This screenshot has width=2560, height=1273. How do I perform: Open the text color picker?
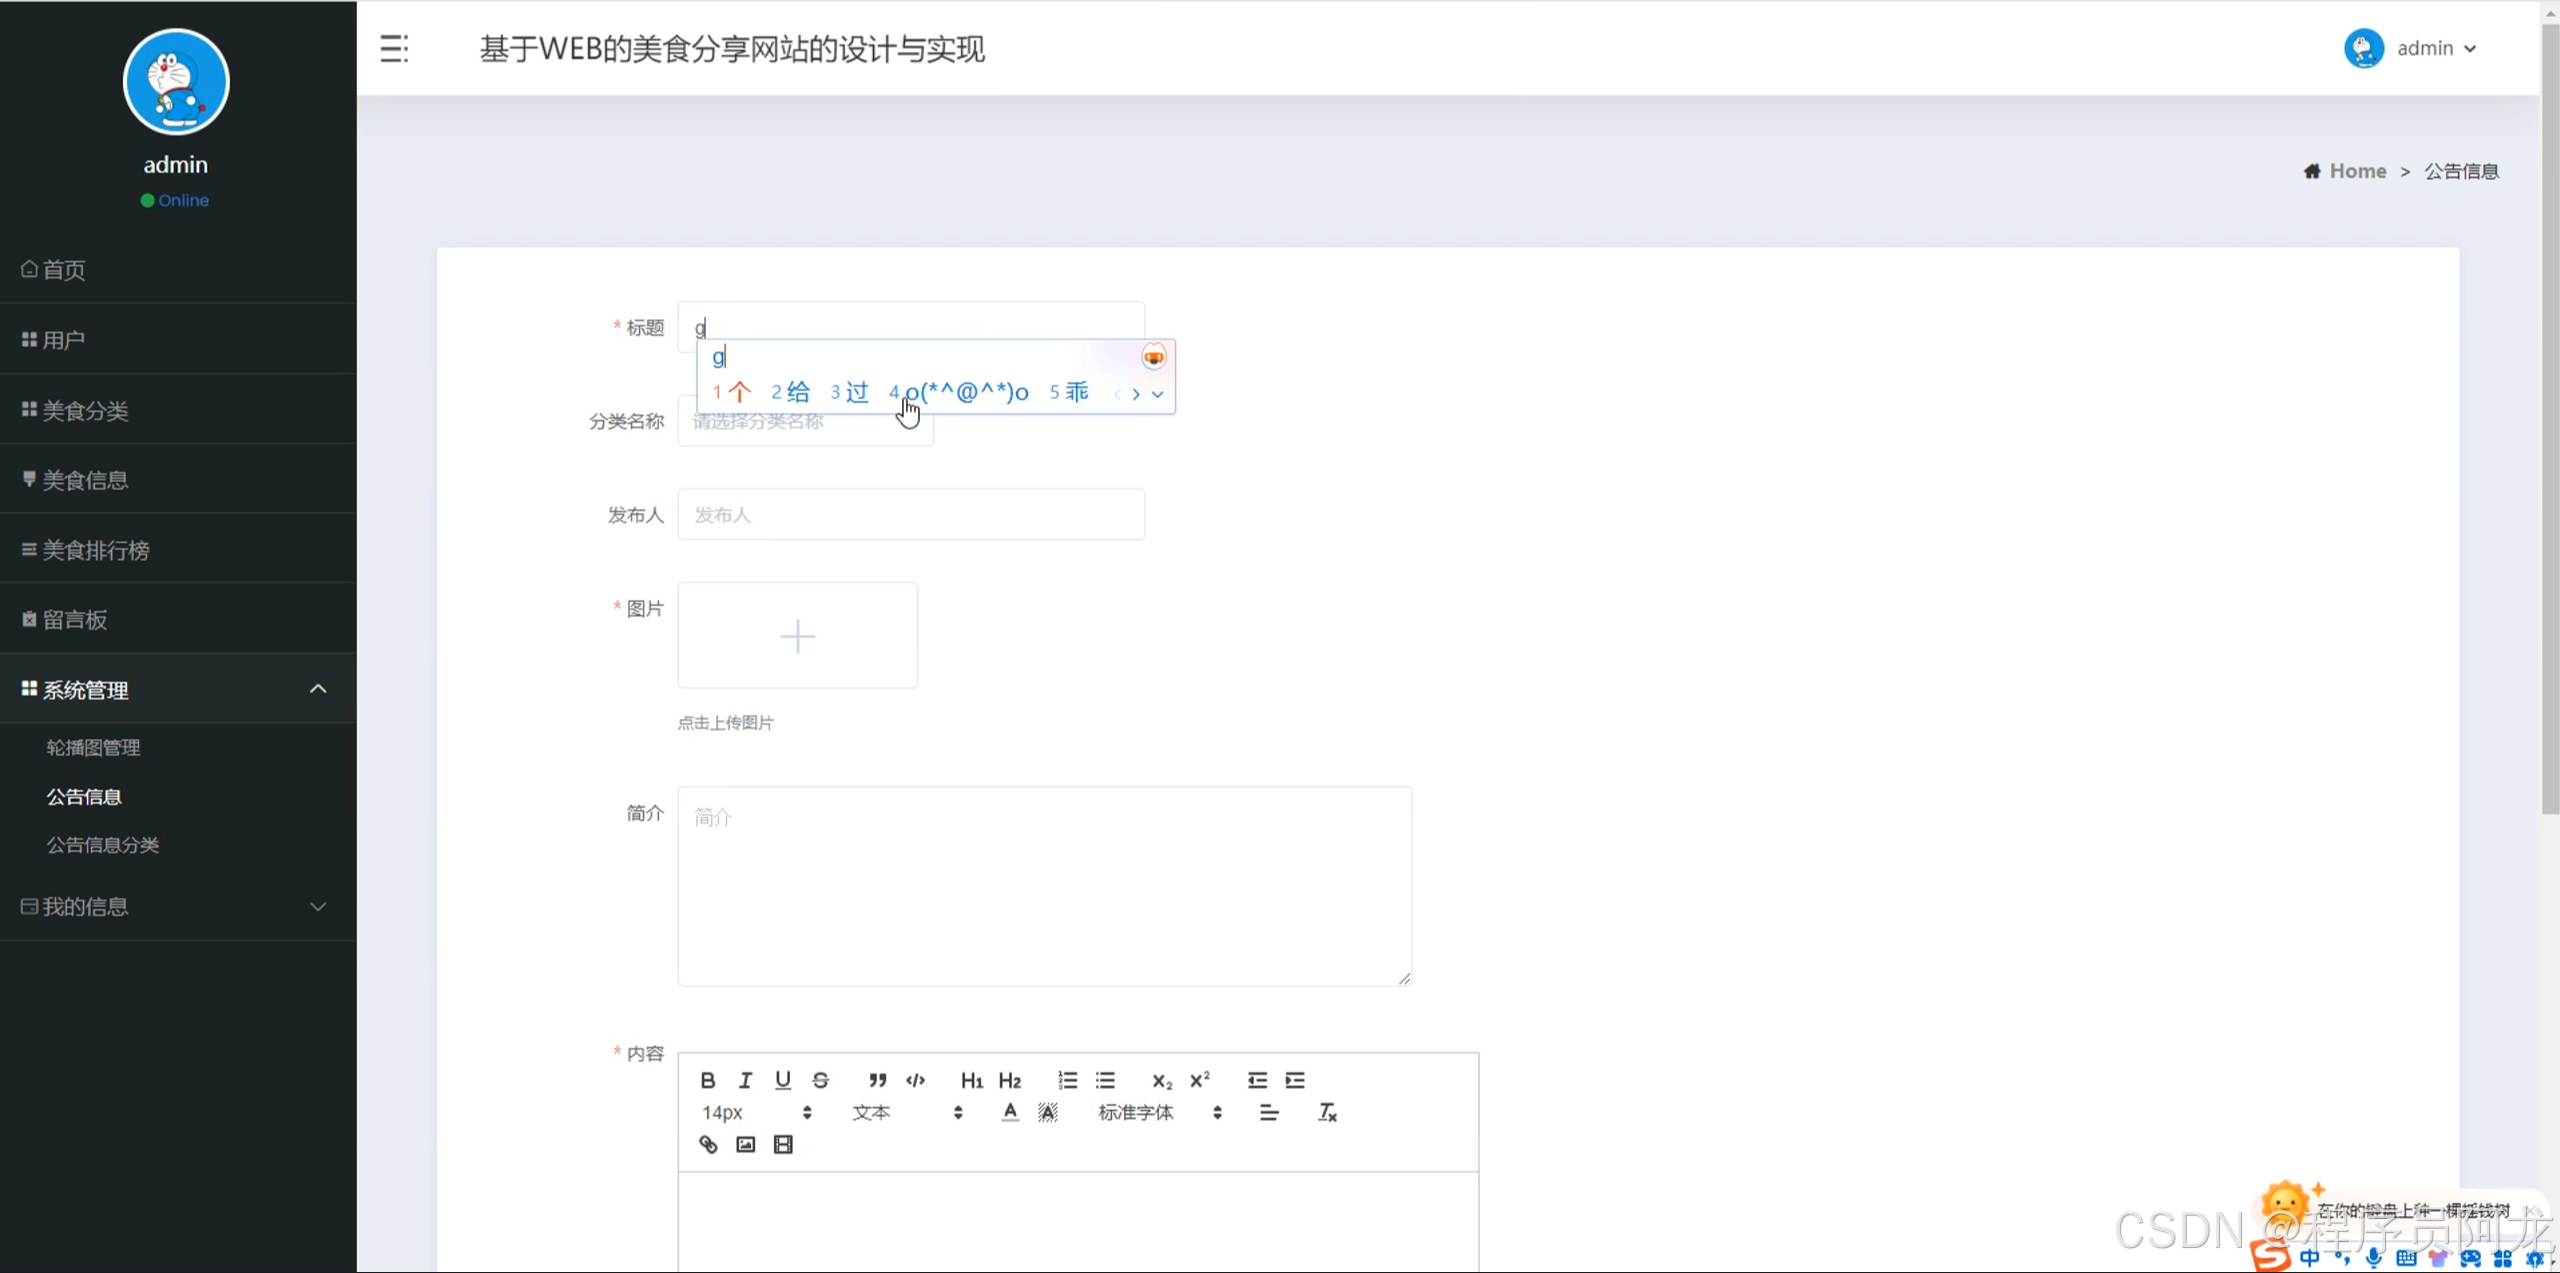coord(1010,1112)
